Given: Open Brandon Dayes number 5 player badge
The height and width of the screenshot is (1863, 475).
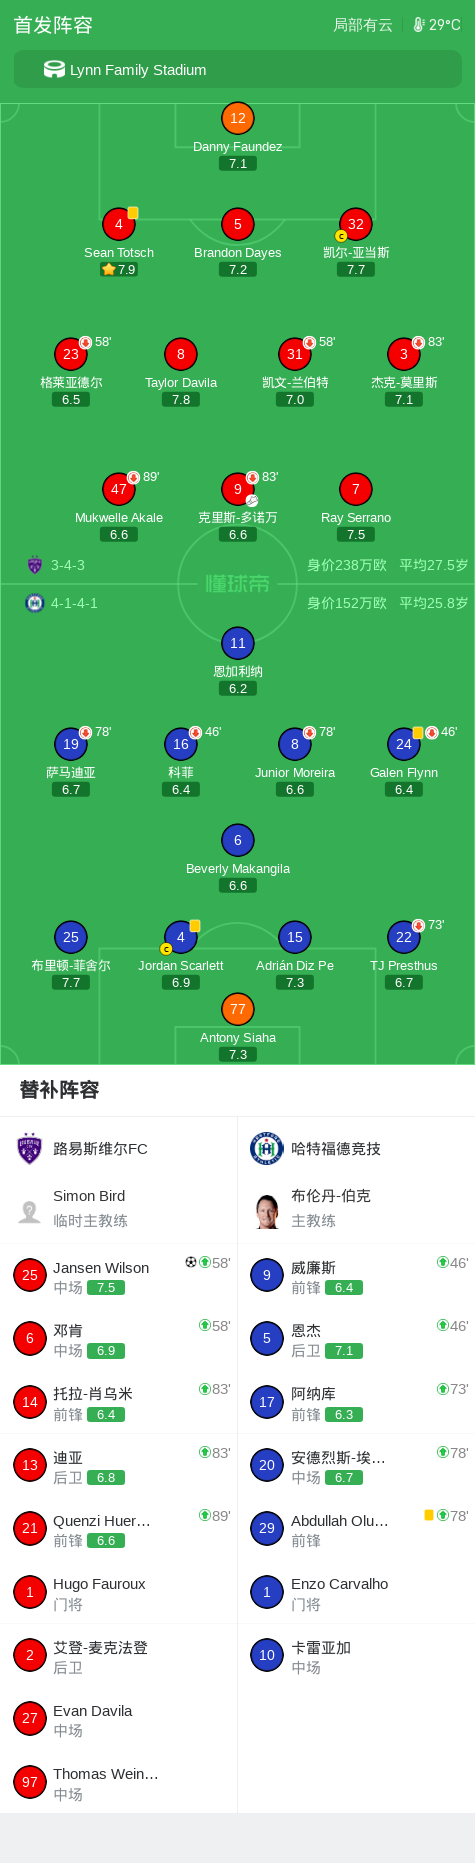Looking at the screenshot, I should pyautogui.click(x=238, y=224).
